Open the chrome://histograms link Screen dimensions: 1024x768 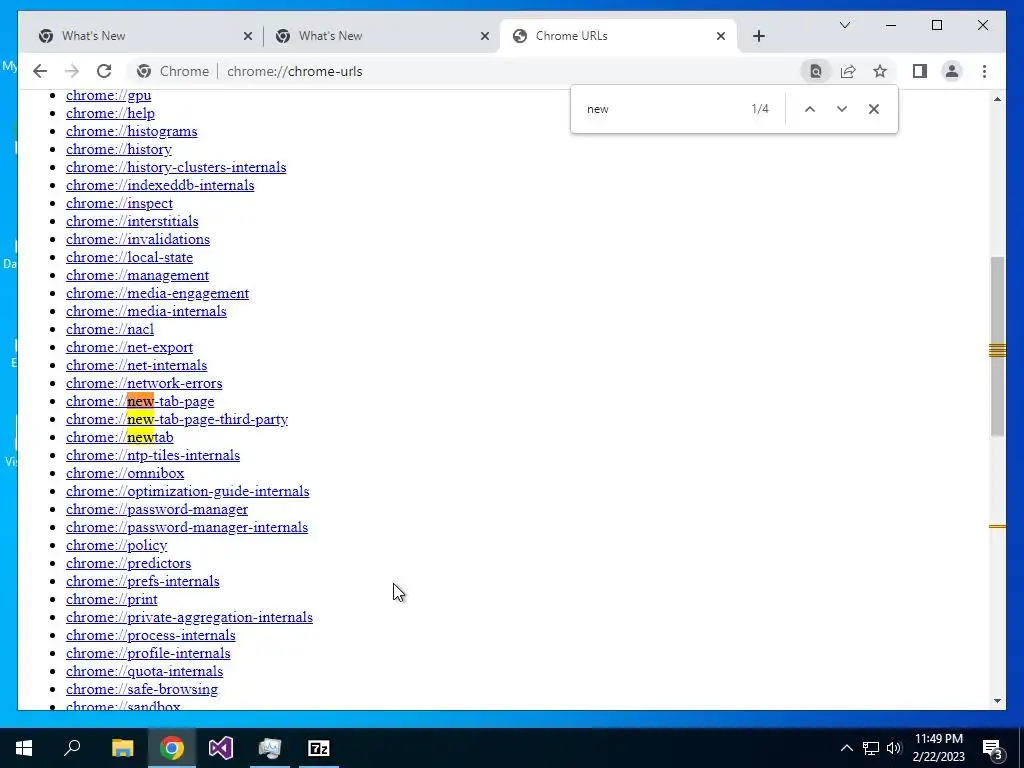coord(131,131)
